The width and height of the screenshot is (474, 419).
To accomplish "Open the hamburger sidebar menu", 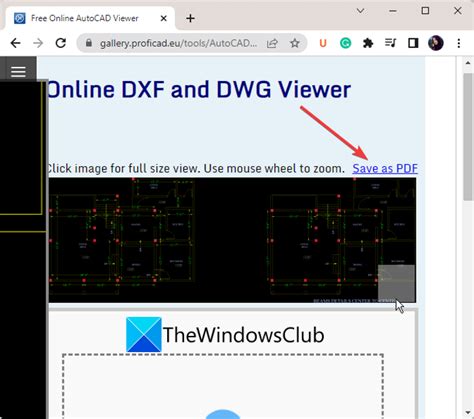I will [18, 71].
